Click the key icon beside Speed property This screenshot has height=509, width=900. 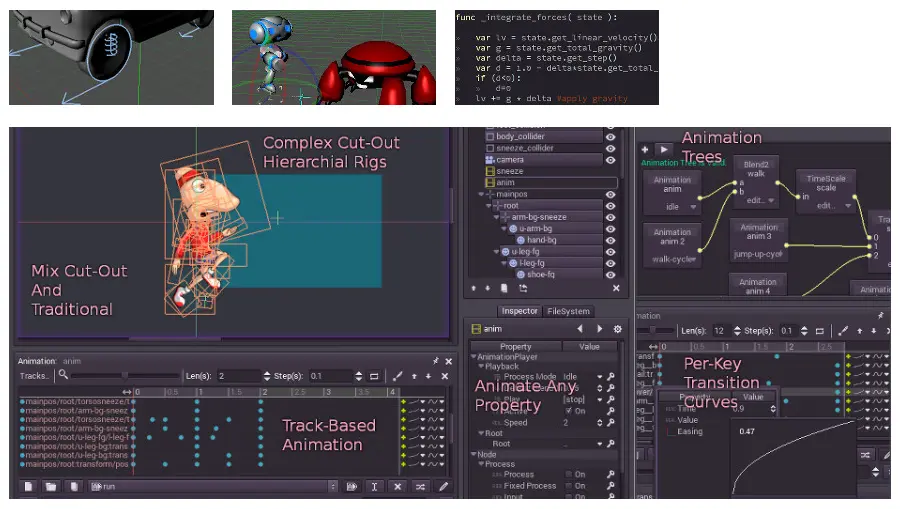click(610, 423)
